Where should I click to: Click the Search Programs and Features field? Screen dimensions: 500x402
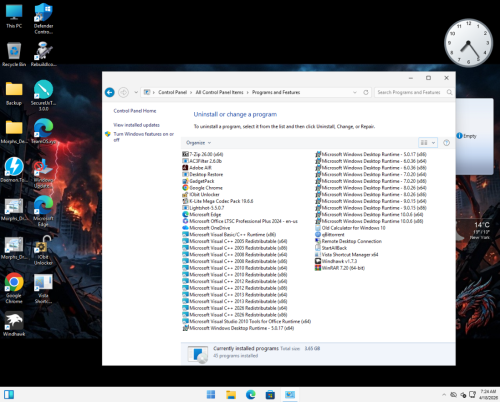(410, 92)
